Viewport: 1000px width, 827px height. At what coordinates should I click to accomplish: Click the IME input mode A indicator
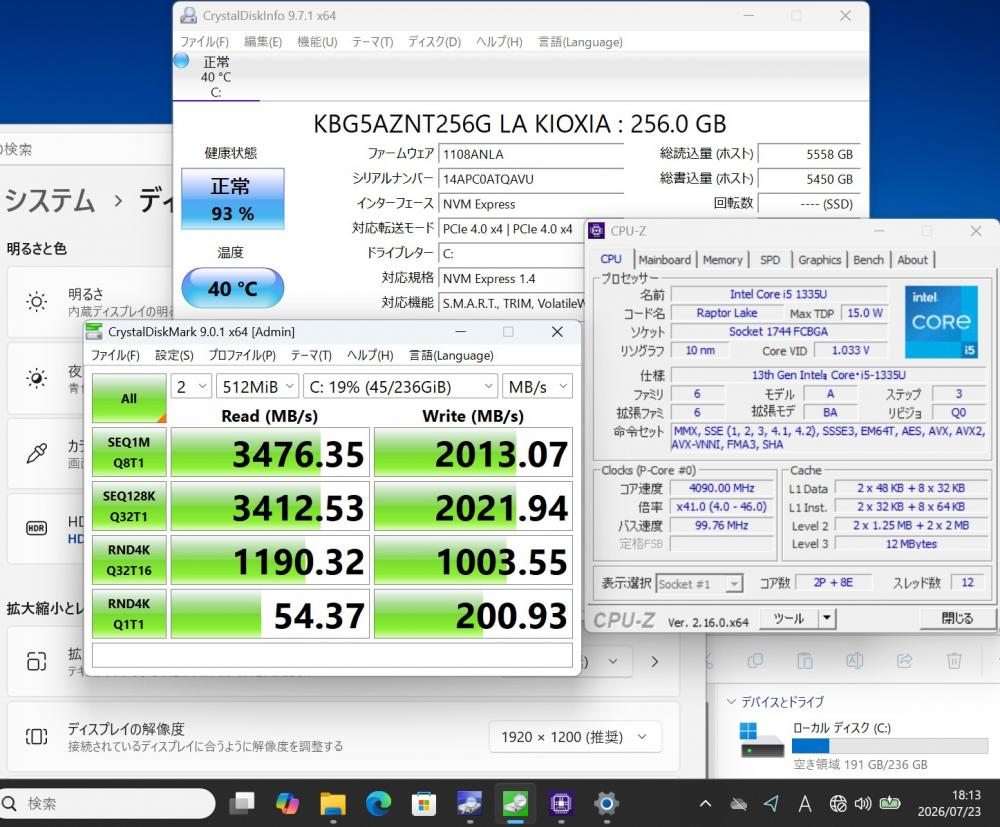(x=805, y=804)
